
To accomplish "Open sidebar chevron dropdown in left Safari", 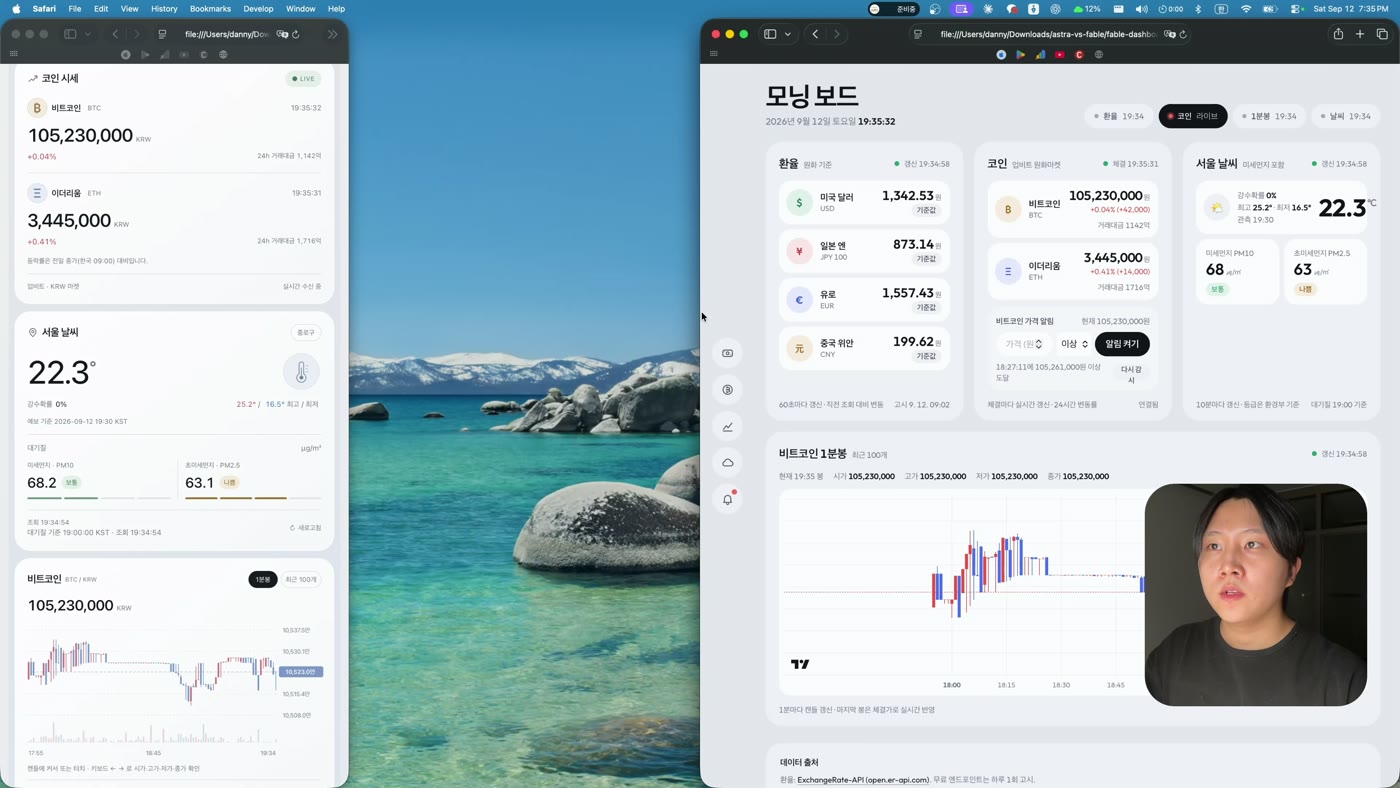I will point(88,34).
